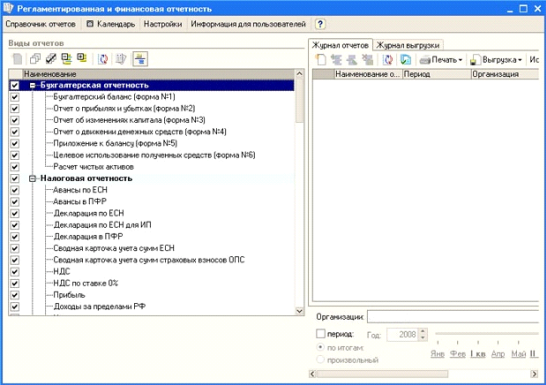Screen dimensions: 546x385
Task: Uncheck Бухгалтерский баланс (форма №1) checkbox
Action: 15,97
